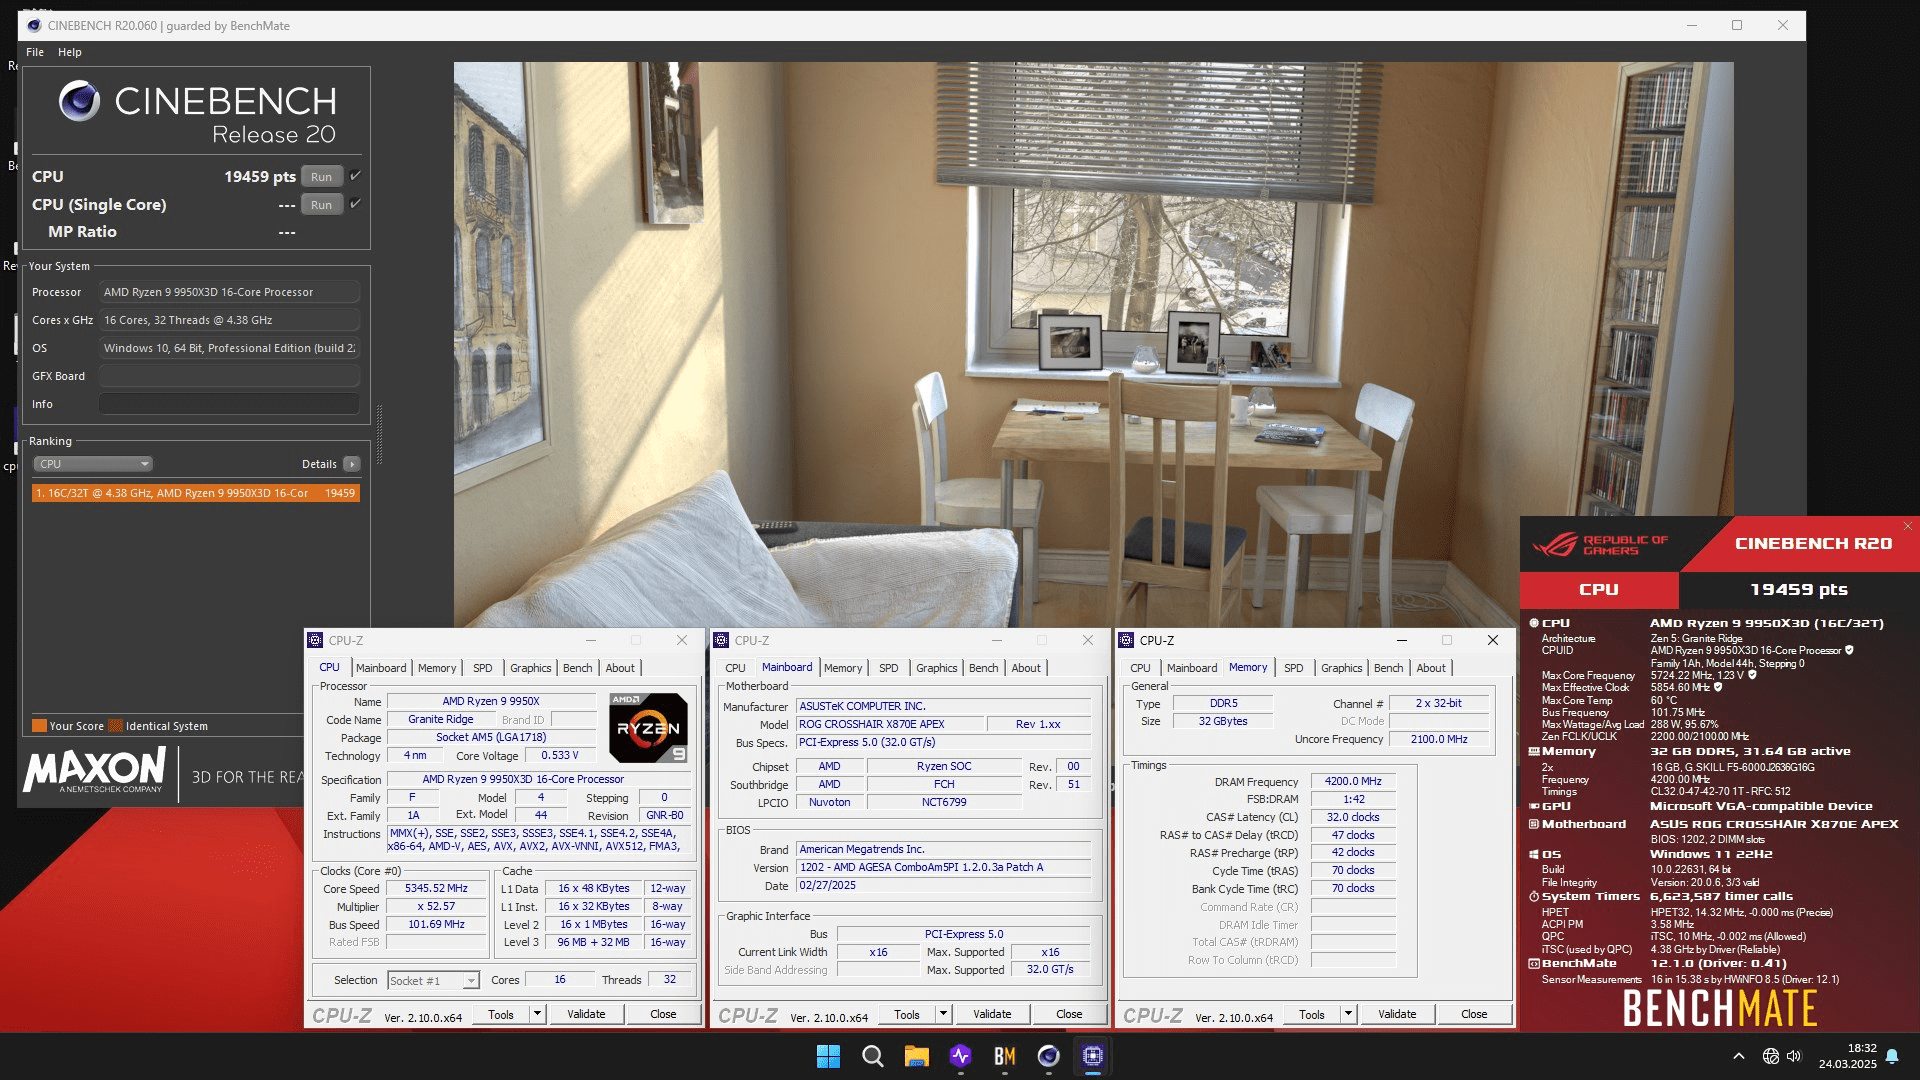This screenshot has height=1080, width=1920.
Task: Click Validate in Mainboard CPU-Z window
Action: coord(991,1014)
